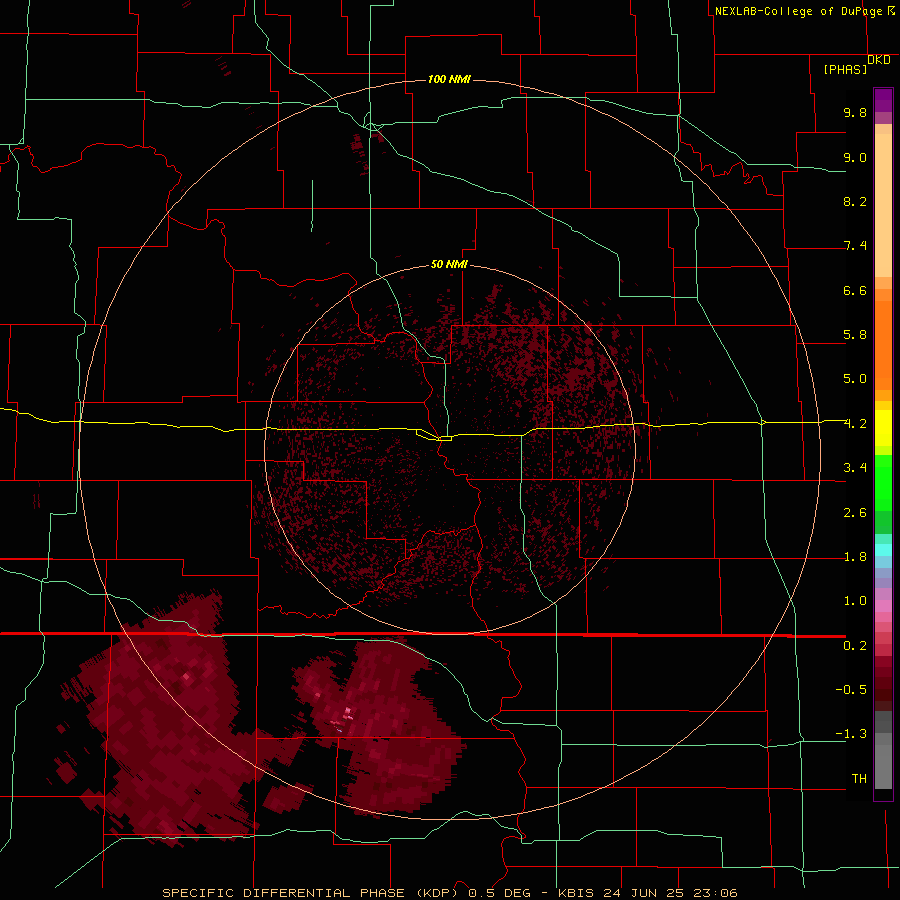900x900 pixels.
Task: Click the 1.0 colorbar value
Action: click(x=855, y=601)
